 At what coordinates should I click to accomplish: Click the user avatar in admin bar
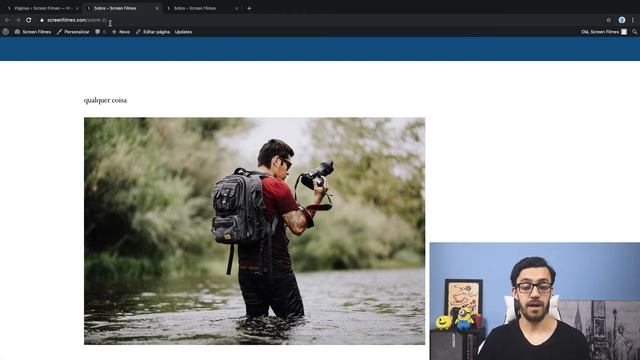click(x=624, y=32)
